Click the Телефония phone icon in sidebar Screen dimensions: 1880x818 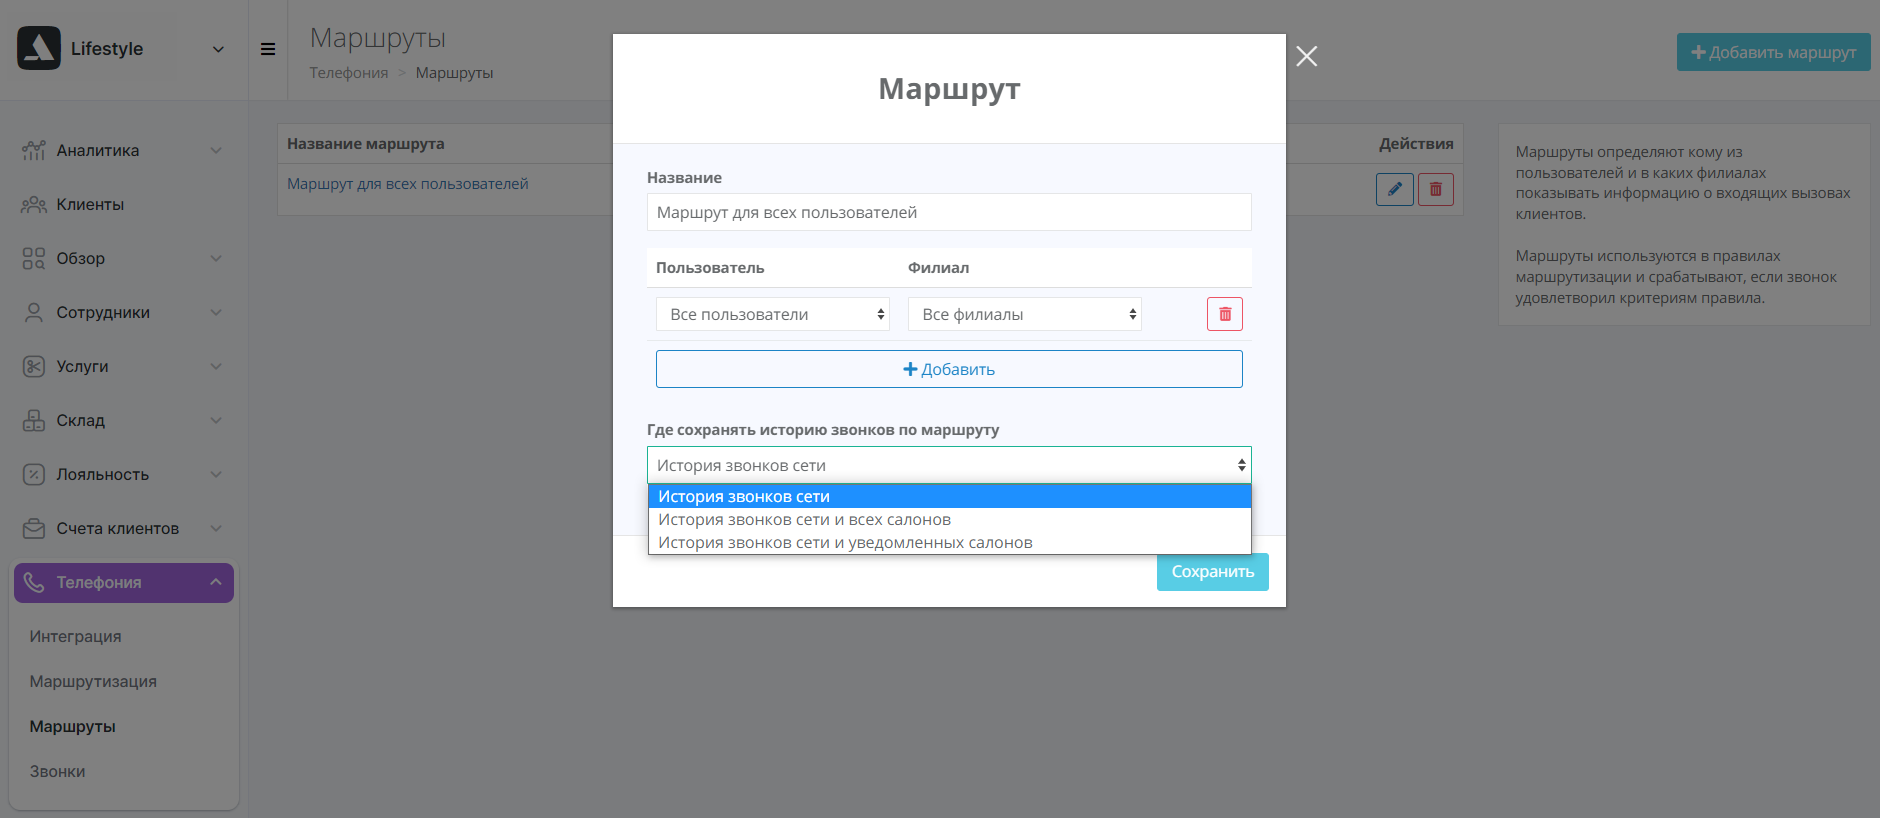pos(34,582)
